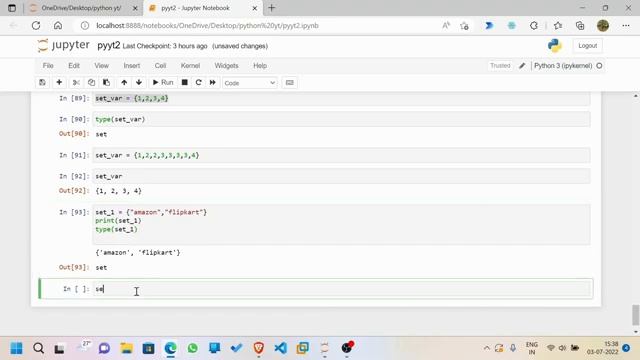
Task: Click the Trusted notebook indicator
Action: pyautogui.click(x=500, y=66)
